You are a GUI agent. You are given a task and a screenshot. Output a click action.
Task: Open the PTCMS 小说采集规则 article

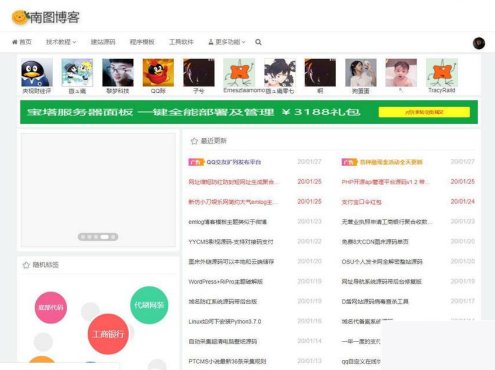(227, 361)
